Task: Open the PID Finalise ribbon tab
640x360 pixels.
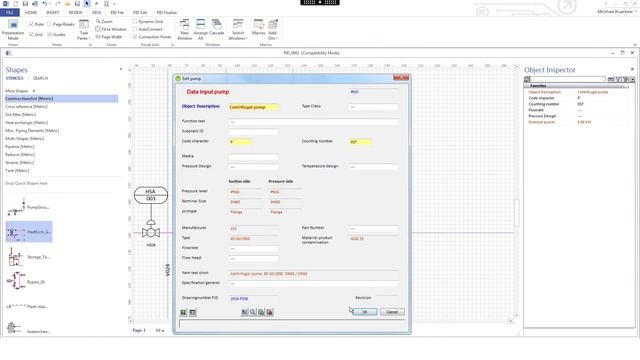Action: tap(167, 13)
